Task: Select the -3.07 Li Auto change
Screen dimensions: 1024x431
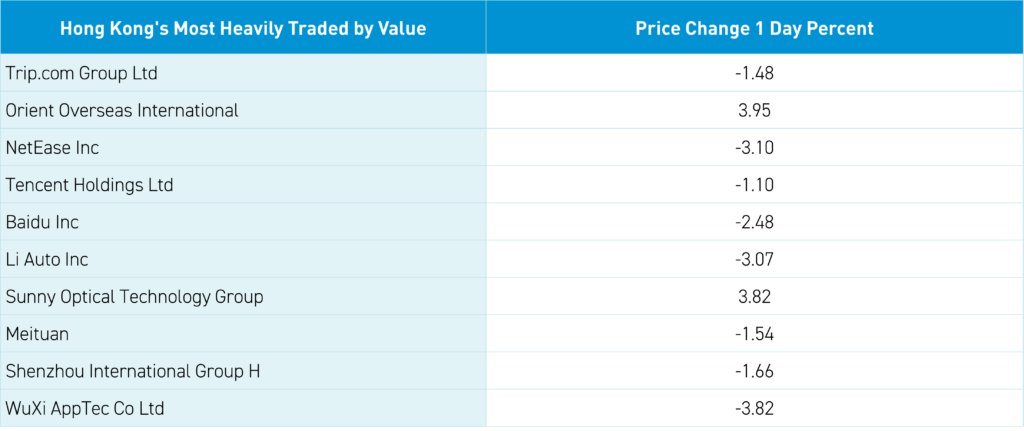Action: (754, 259)
